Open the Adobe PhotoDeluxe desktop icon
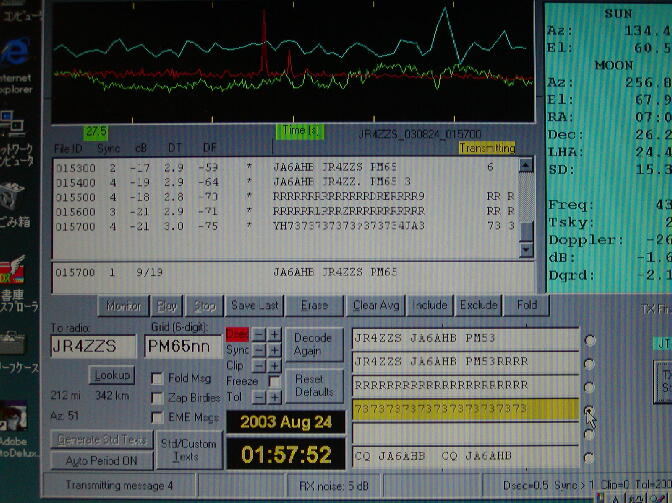This screenshot has height=503, width=672. pyautogui.click(x=17, y=419)
